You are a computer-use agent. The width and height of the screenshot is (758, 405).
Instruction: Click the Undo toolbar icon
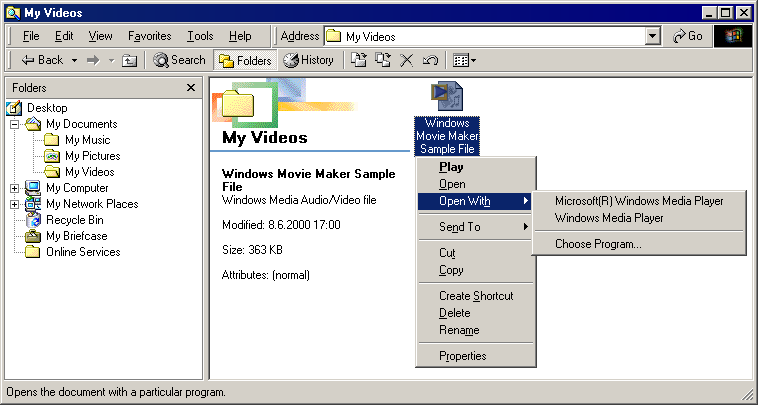430,60
